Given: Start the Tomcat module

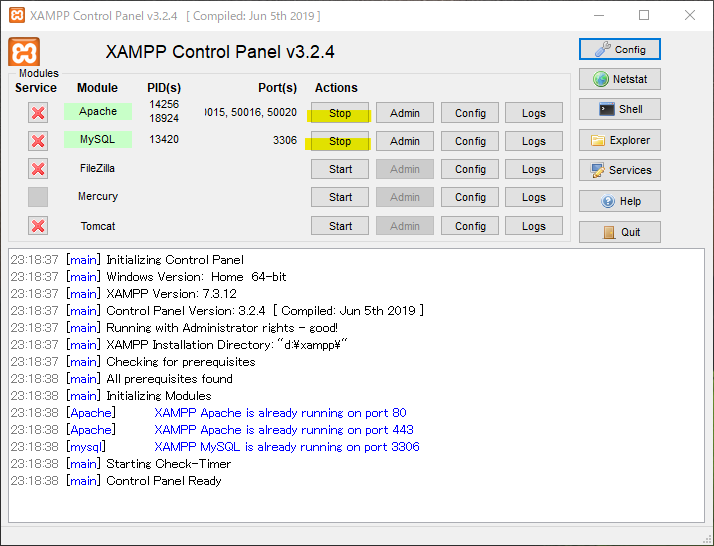Looking at the screenshot, I should point(340,226).
